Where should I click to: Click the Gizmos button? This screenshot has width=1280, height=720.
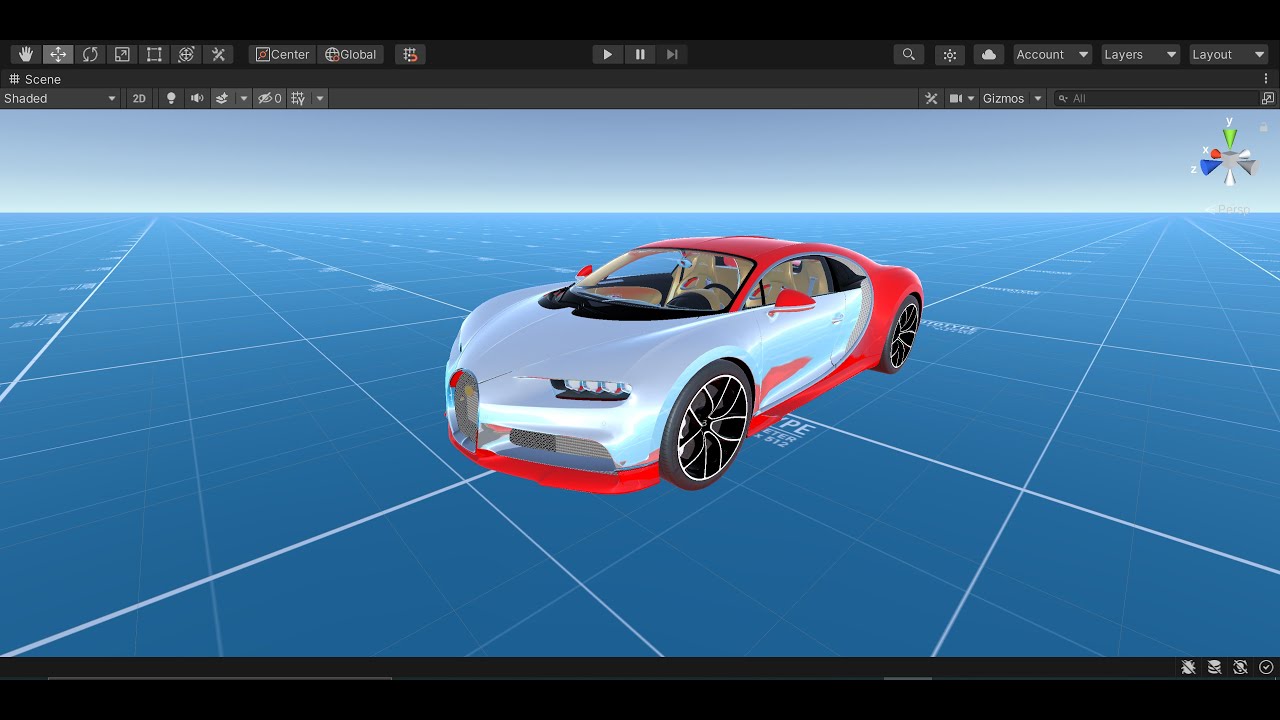point(1003,98)
